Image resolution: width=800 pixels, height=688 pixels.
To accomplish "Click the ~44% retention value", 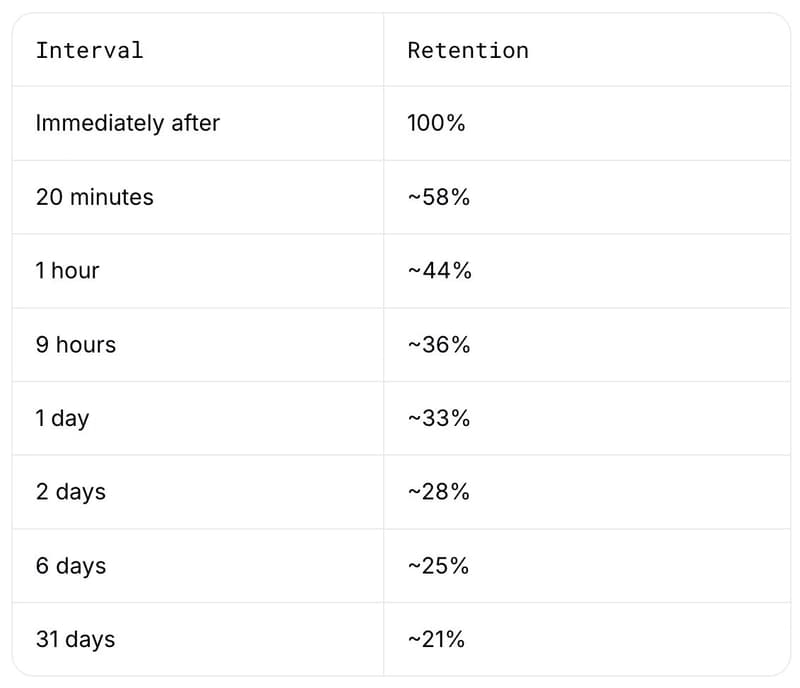I will pyautogui.click(x=439, y=271).
